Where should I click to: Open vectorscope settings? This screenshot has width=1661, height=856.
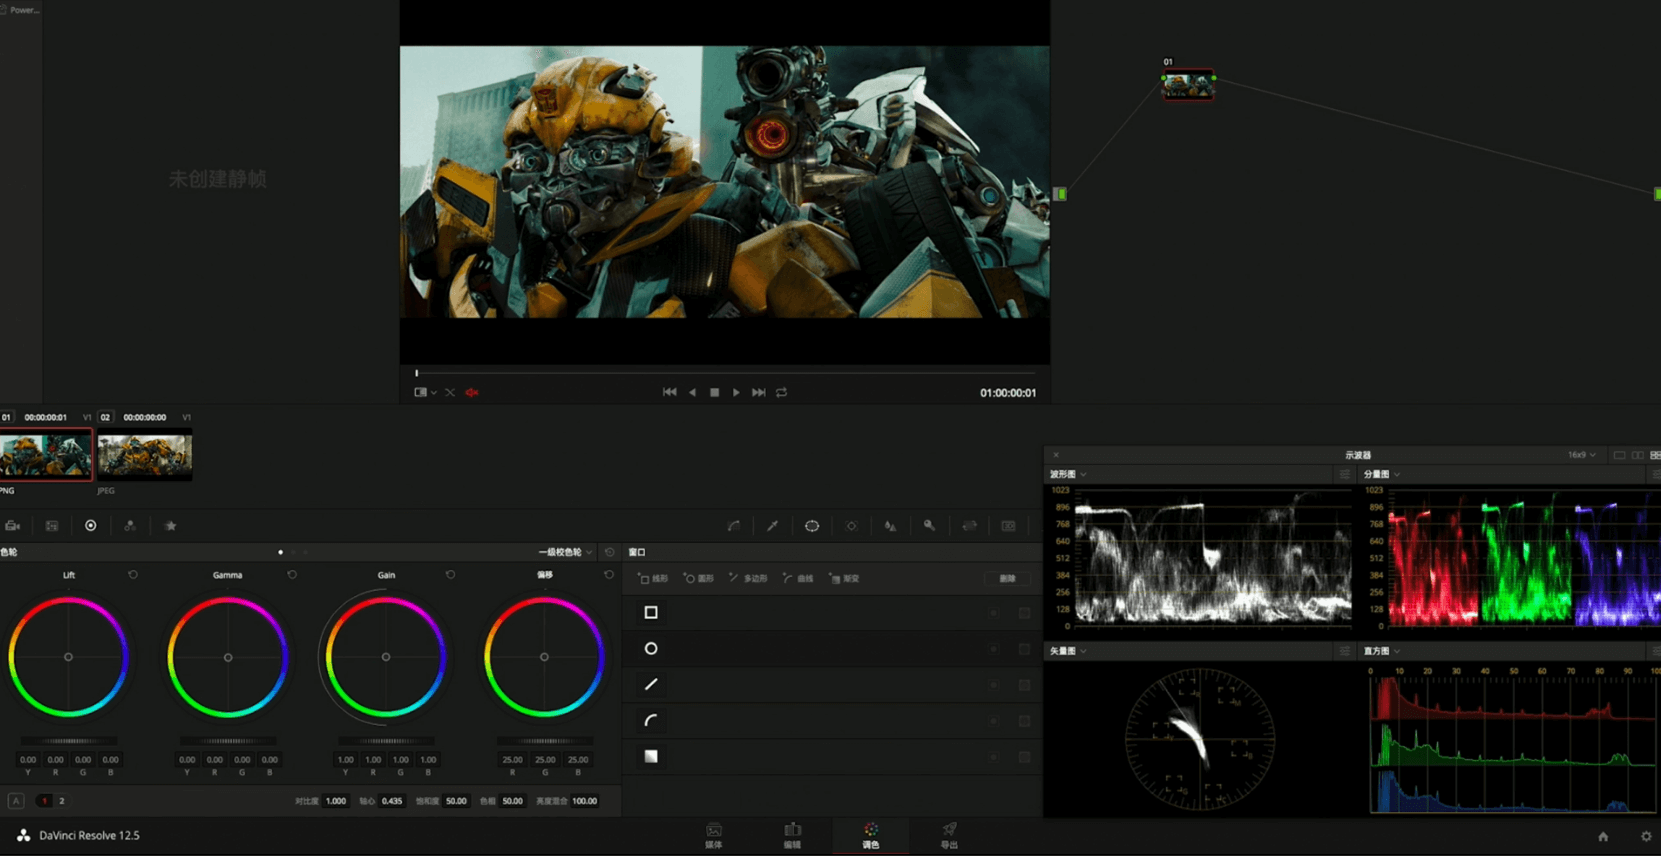[1344, 651]
